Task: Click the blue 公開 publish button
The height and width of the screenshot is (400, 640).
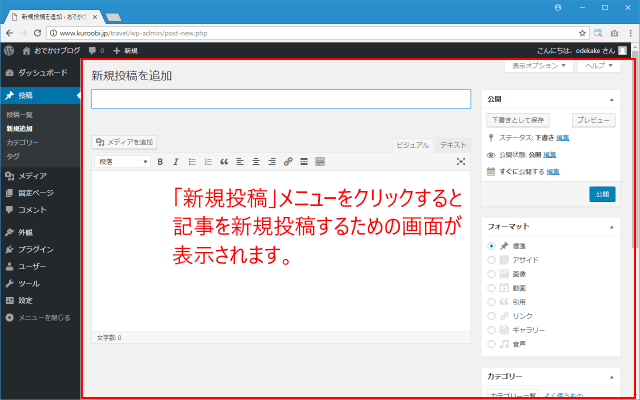Action: point(602,194)
